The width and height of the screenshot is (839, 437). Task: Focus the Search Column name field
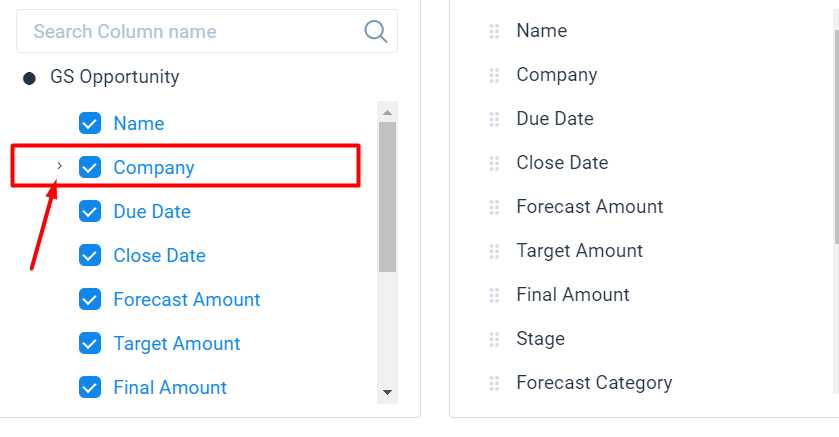(207, 31)
